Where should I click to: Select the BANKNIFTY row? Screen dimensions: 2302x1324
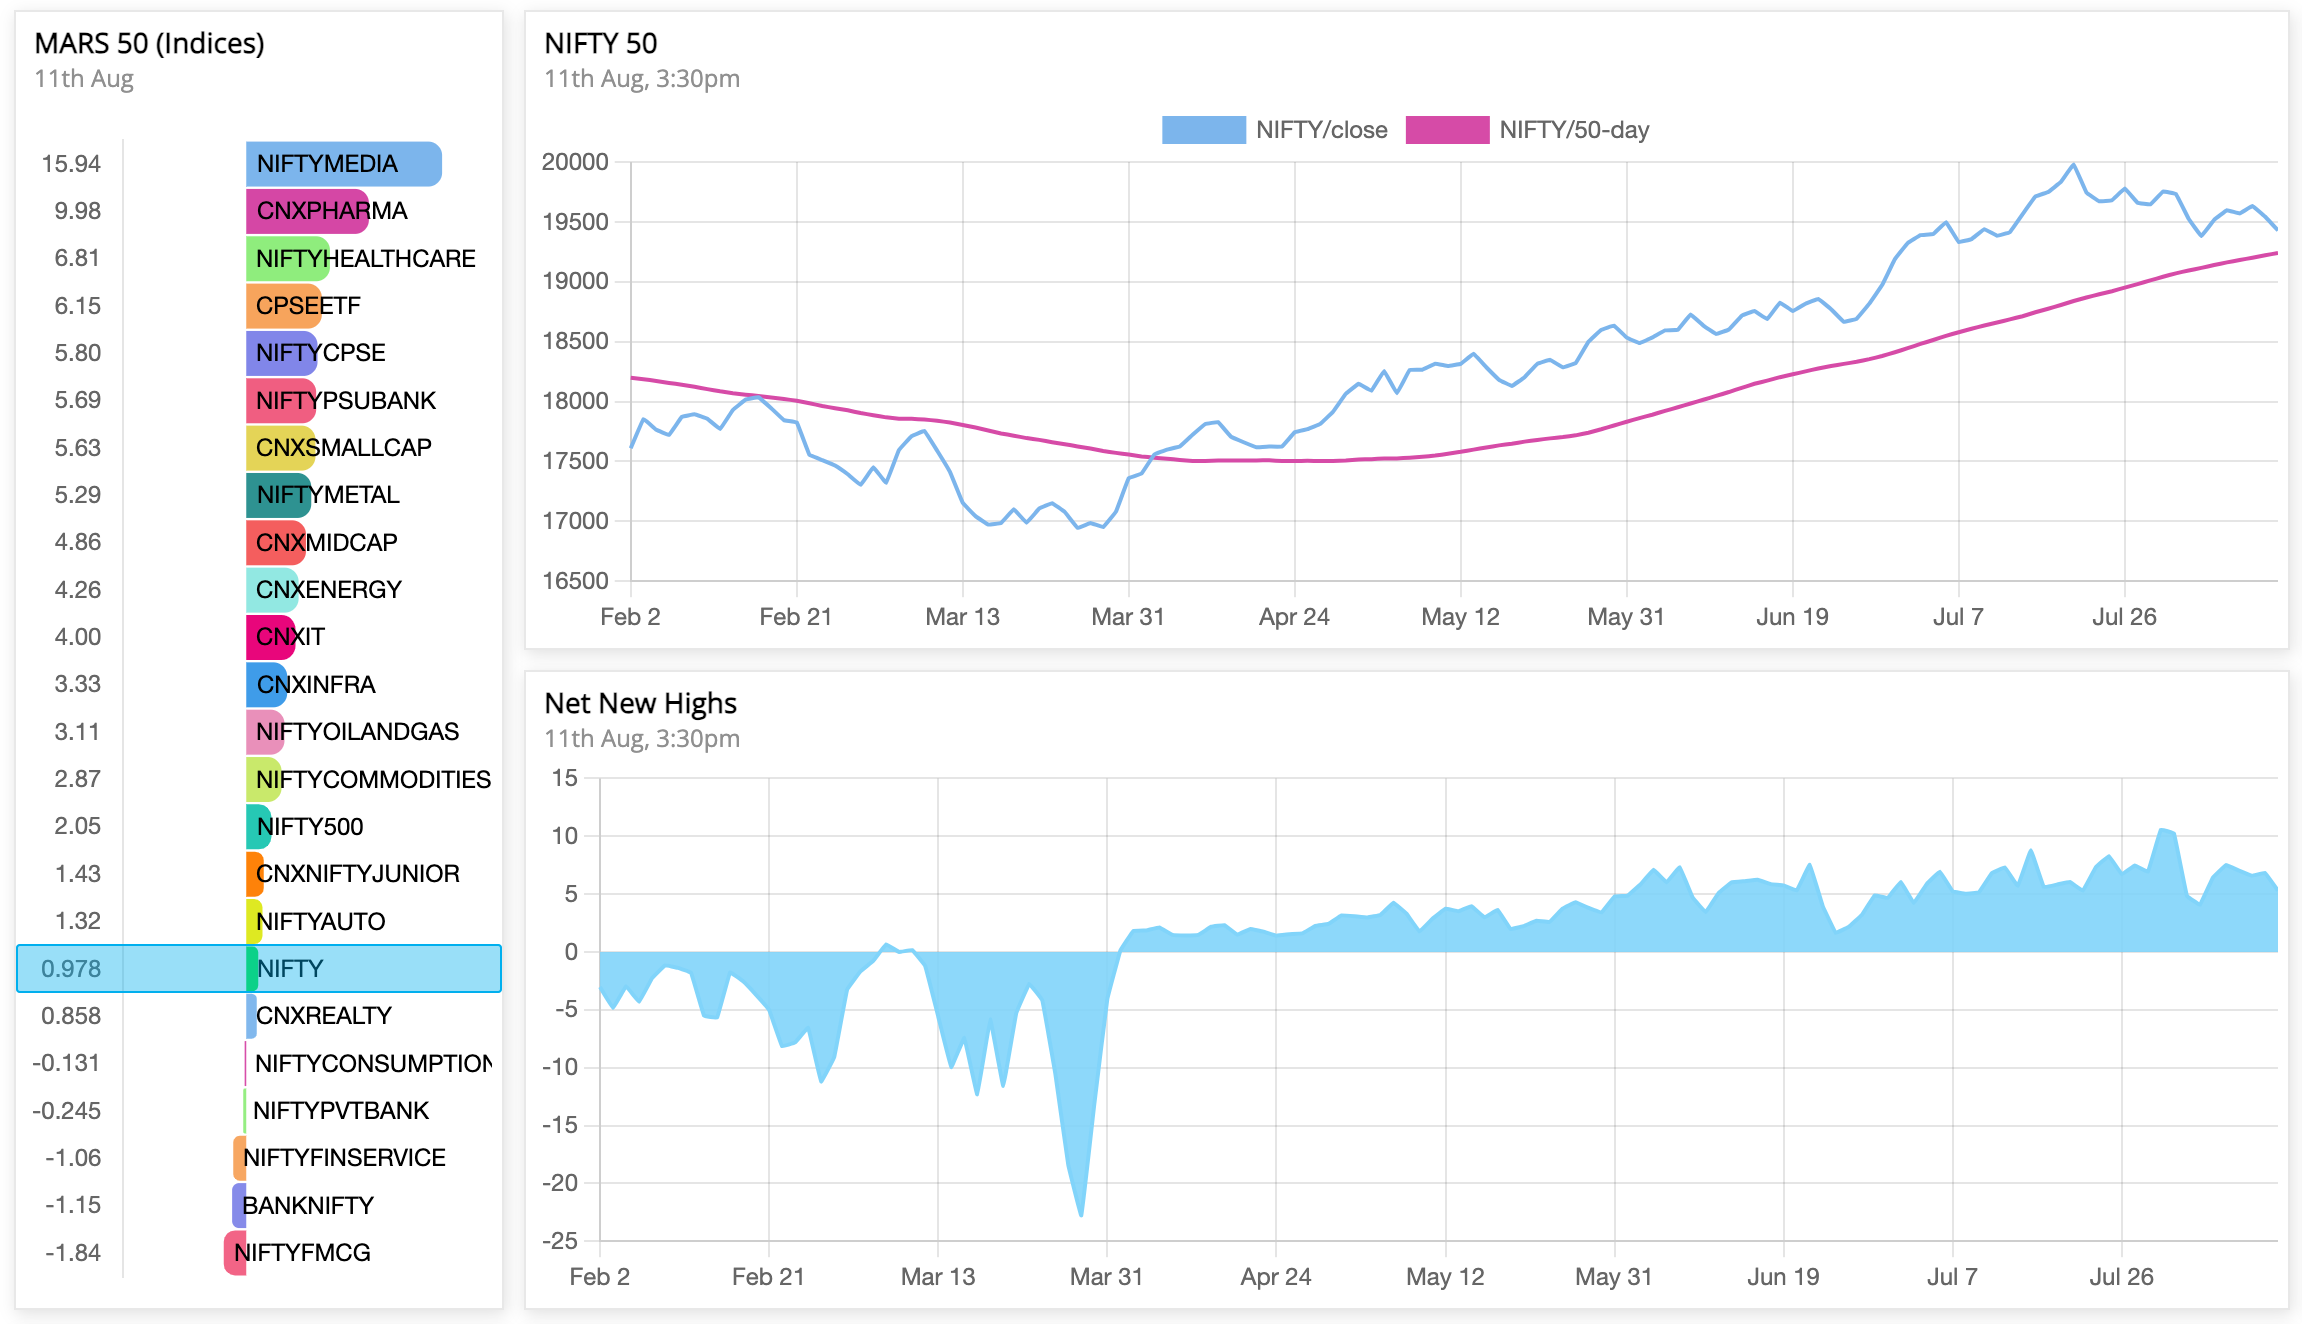point(259,1205)
